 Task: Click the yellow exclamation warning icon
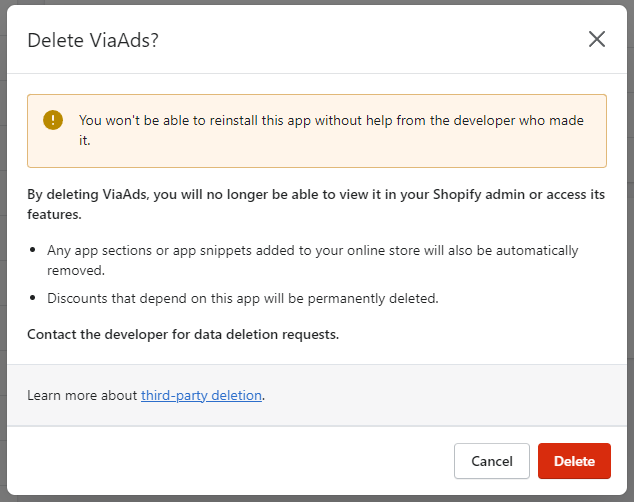point(53,120)
